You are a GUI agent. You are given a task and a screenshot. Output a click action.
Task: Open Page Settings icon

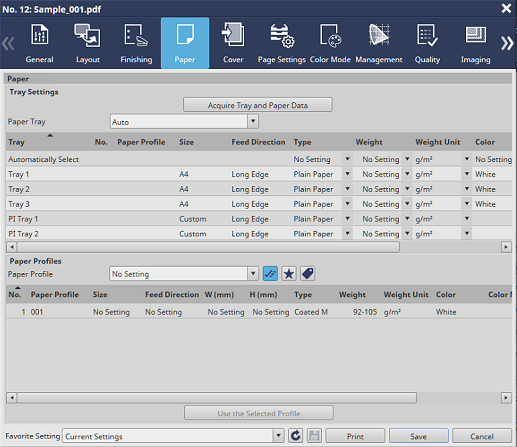coord(282,35)
